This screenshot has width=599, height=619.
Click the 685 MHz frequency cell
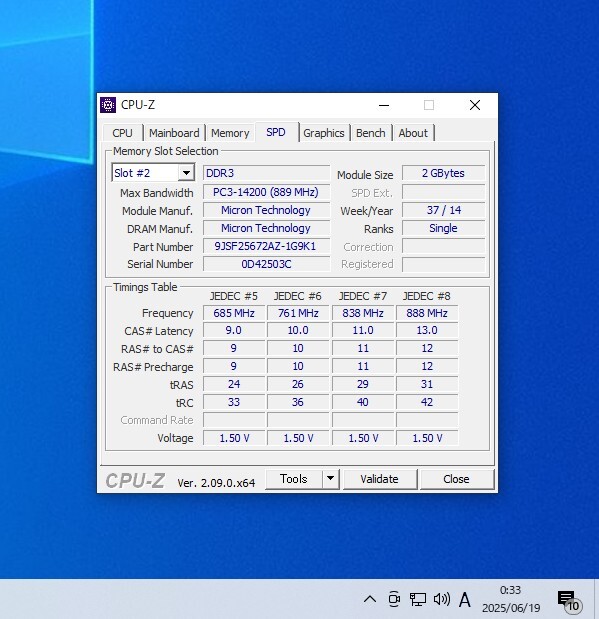coord(234,313)
